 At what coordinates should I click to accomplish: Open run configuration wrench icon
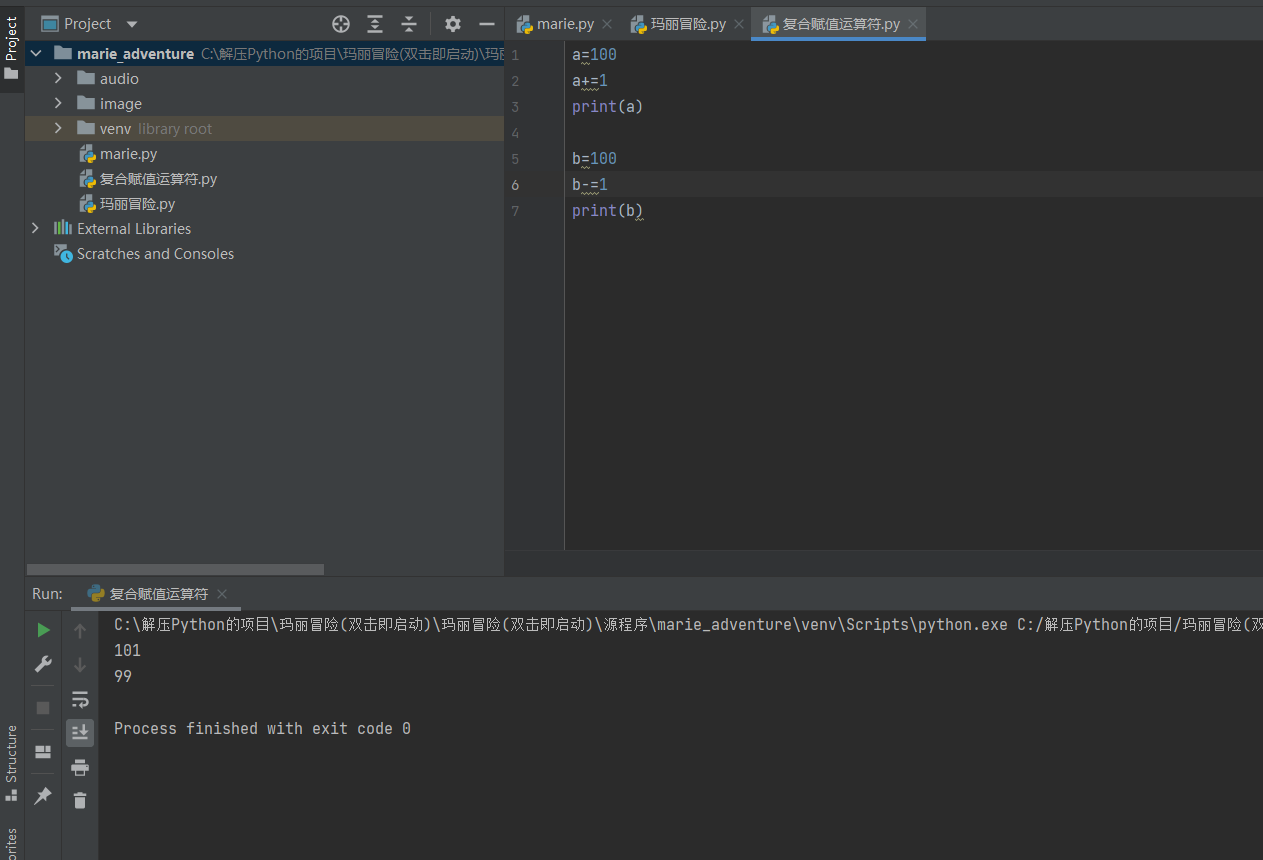(43, 664)
